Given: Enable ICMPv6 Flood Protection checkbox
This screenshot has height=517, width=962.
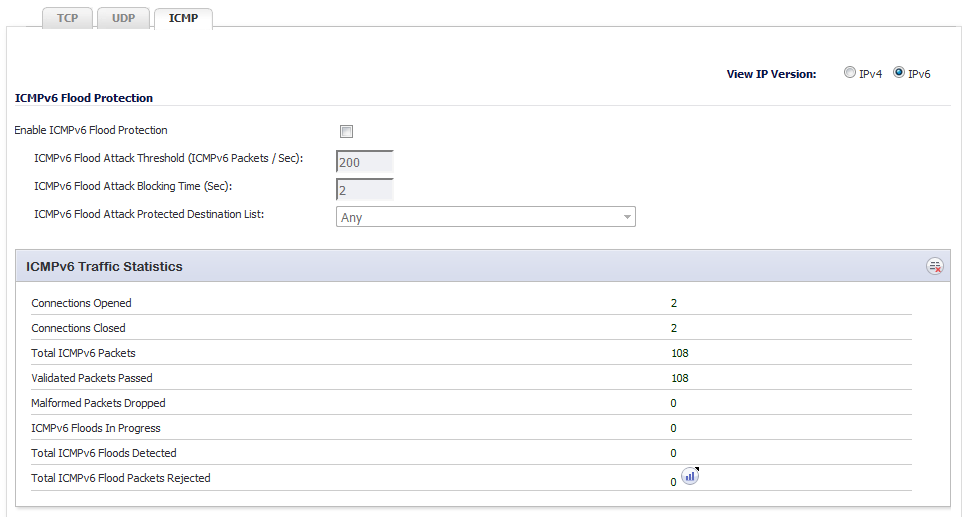Looking at the screenshot, I should [347, 131].
